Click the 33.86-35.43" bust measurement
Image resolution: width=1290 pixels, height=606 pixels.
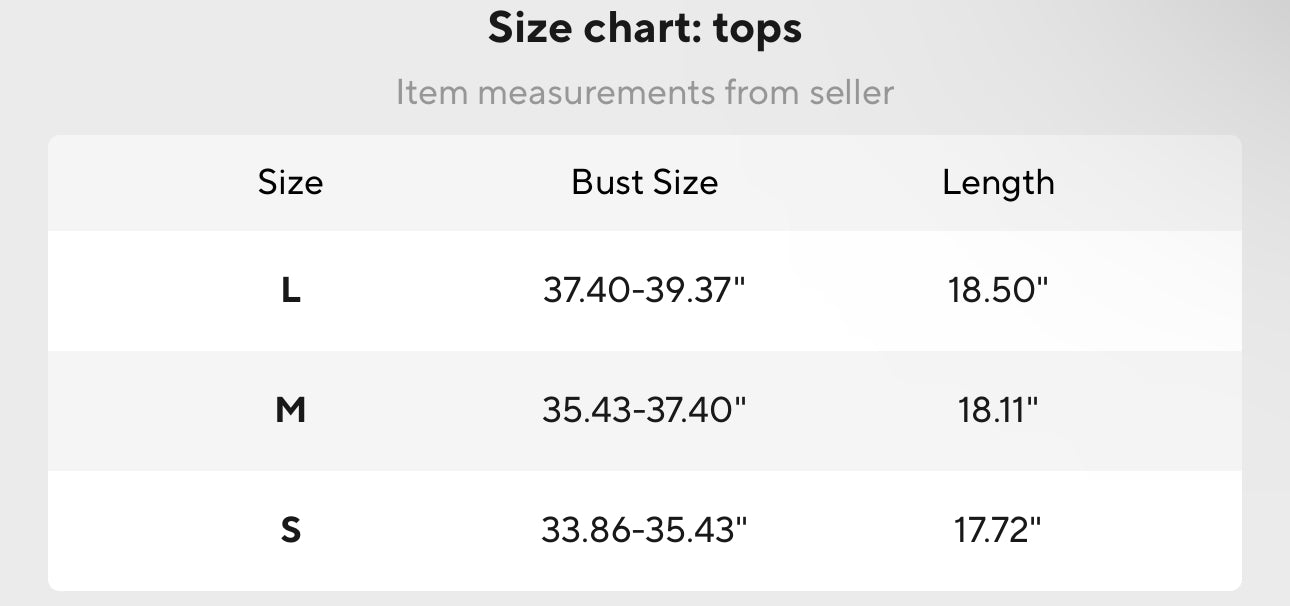pos(645,529)
